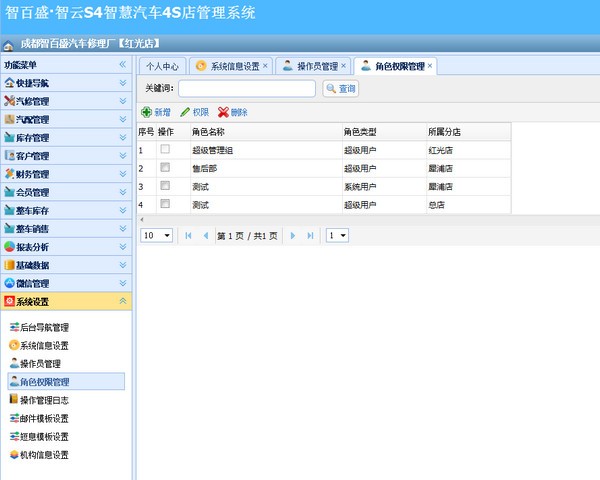Click the 查询 search button
The image size is (600, 480).
coord(341,89)
